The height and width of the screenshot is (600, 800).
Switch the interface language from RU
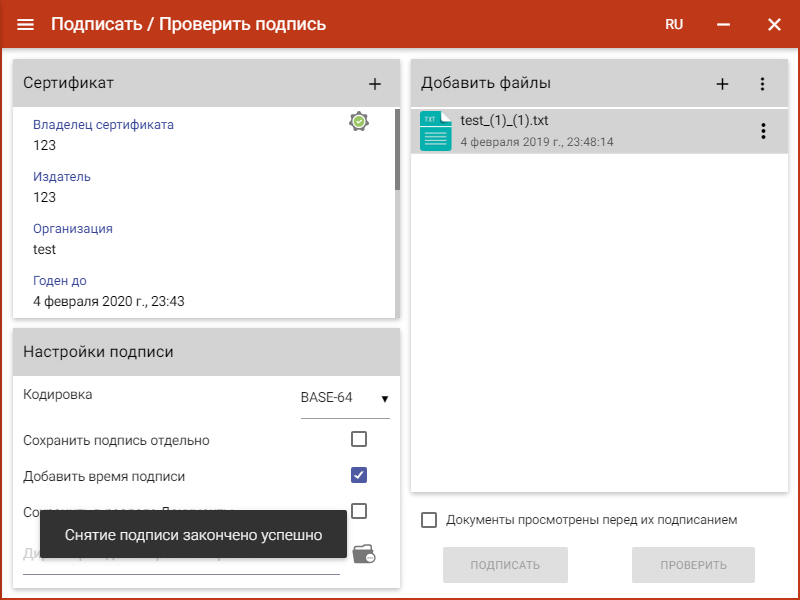[x=674, y=24]
